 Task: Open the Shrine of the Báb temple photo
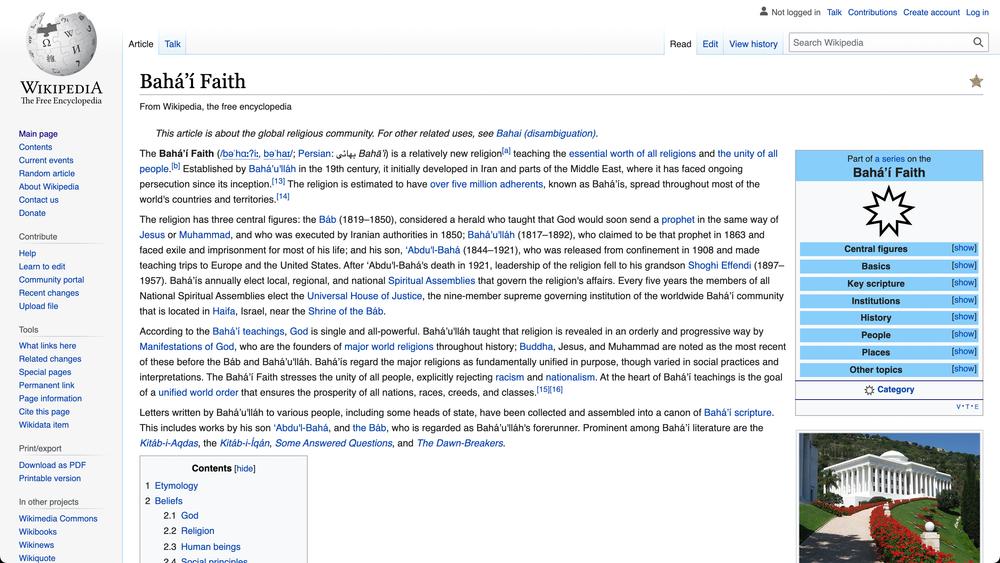[x=889, y=497]
